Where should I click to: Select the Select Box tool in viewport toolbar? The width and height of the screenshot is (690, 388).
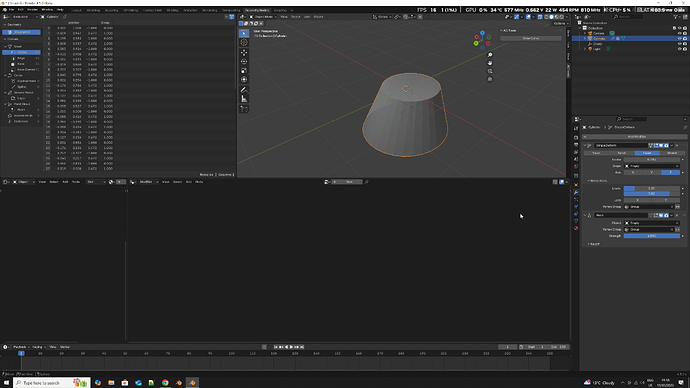tap(244, 33)
